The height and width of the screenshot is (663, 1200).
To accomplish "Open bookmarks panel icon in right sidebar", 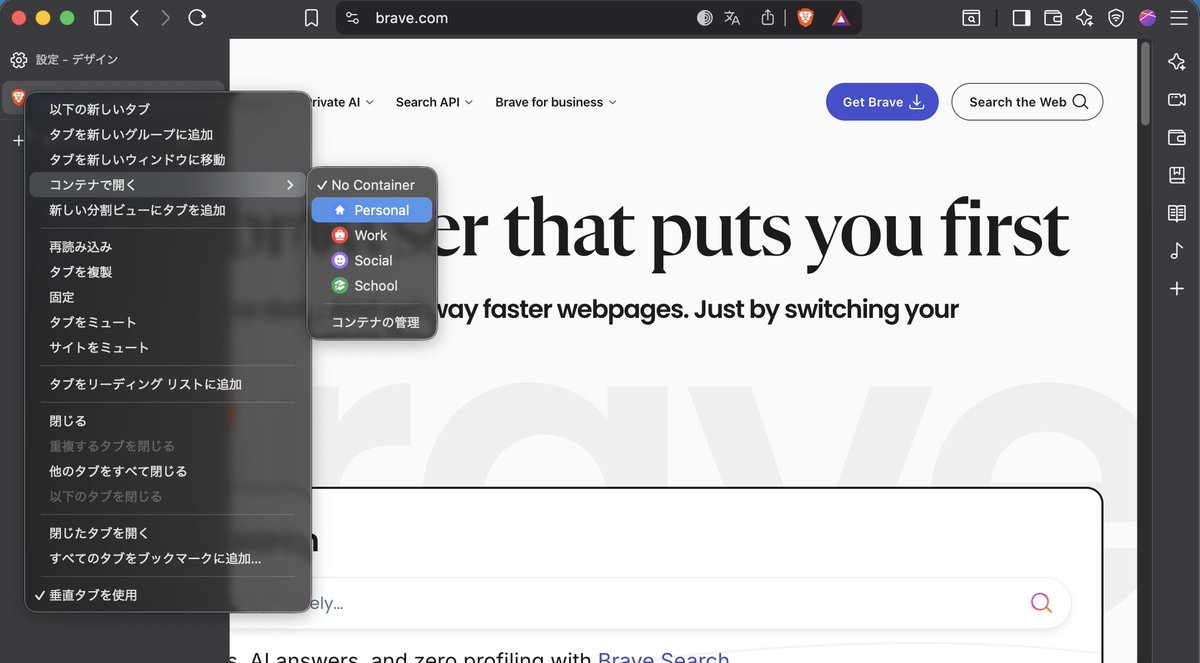I will (1177, 176).
